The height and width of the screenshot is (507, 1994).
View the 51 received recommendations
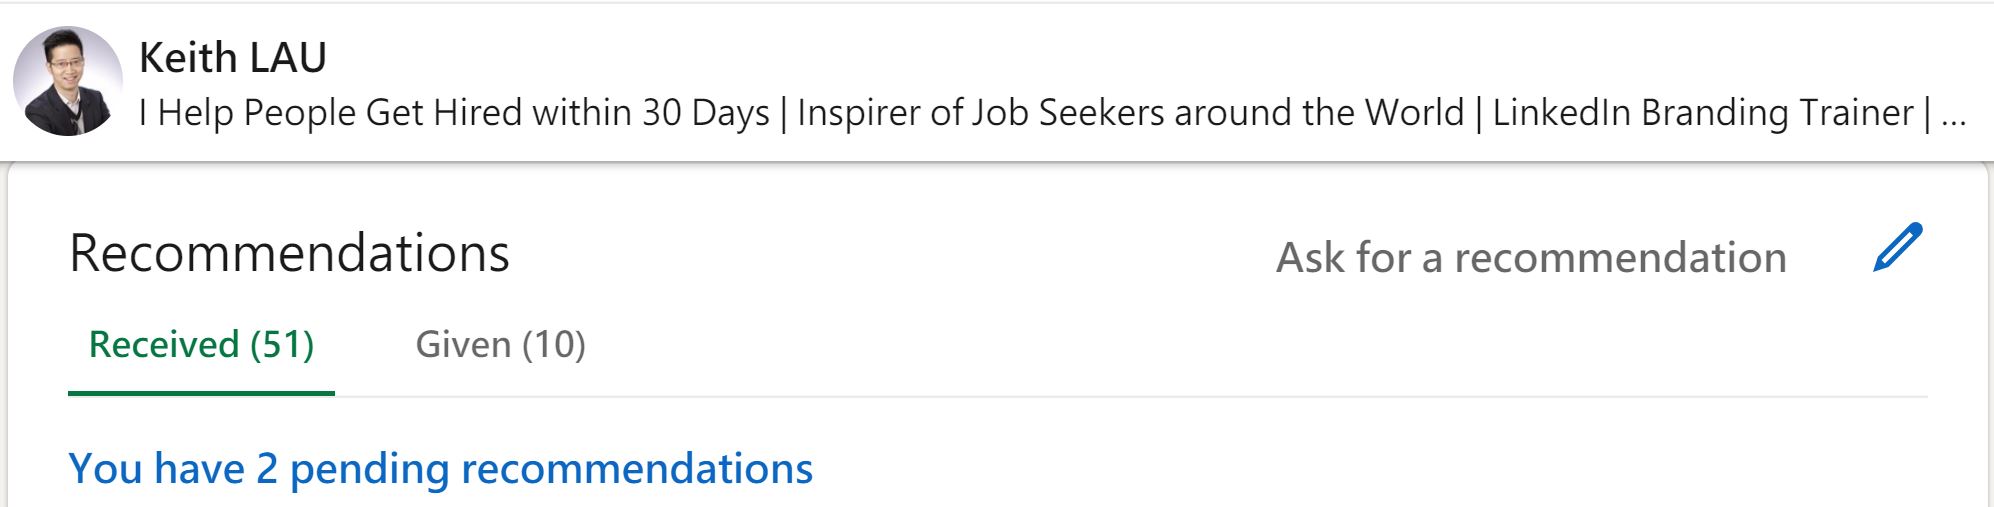[201, 345]
